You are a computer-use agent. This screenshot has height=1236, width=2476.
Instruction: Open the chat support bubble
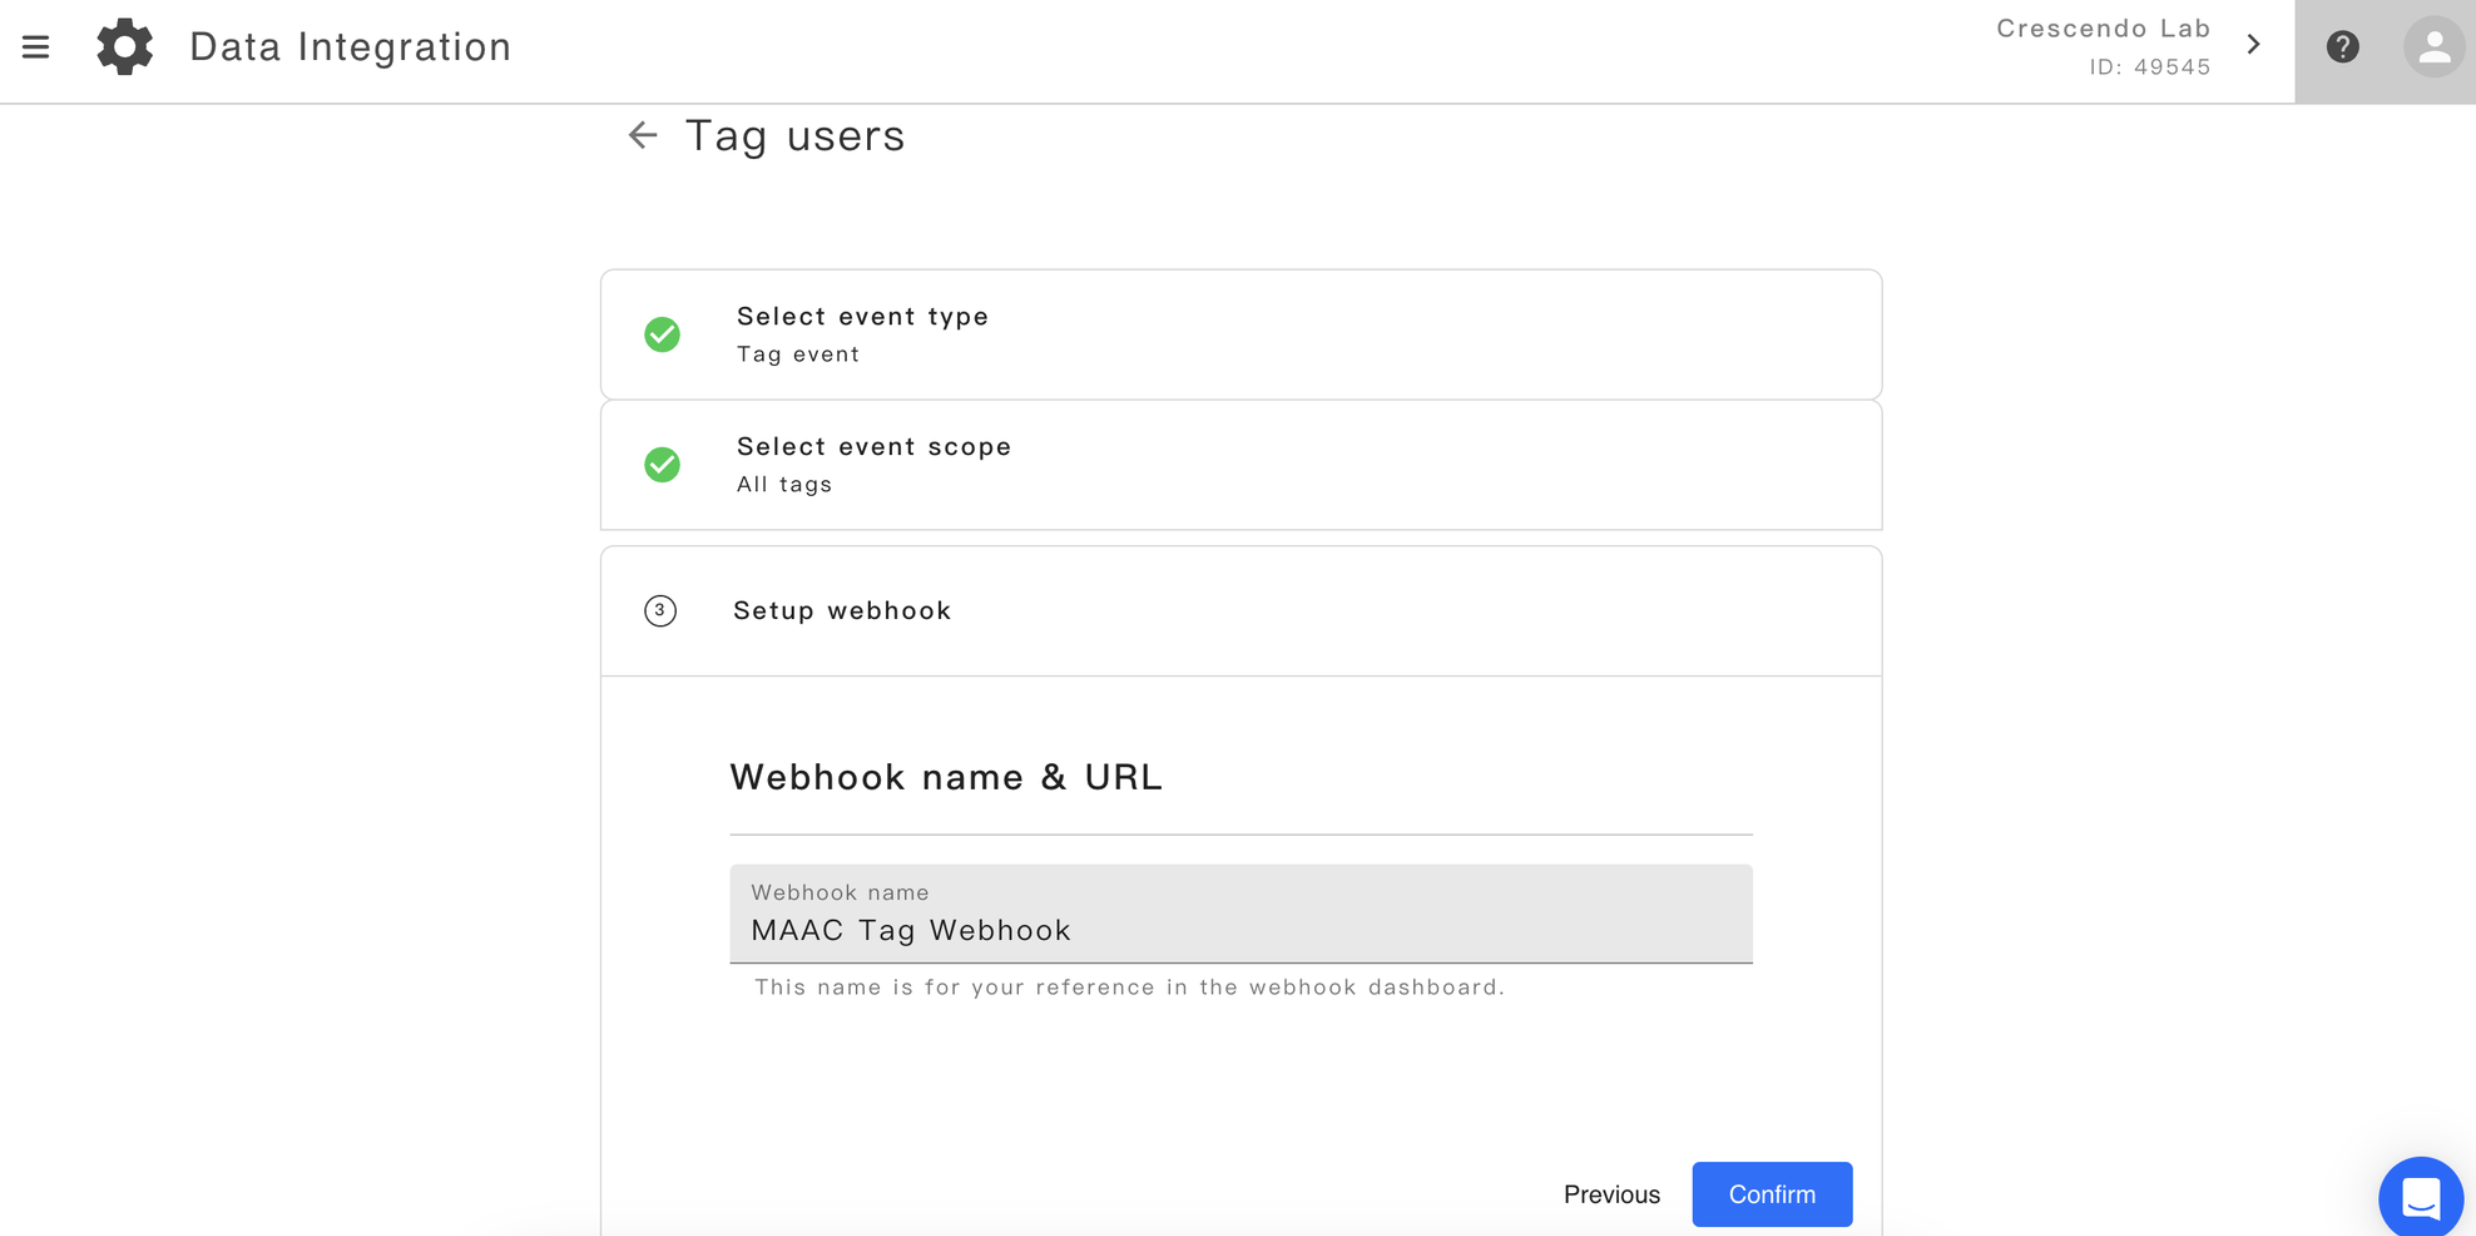pos(2421,1197)
